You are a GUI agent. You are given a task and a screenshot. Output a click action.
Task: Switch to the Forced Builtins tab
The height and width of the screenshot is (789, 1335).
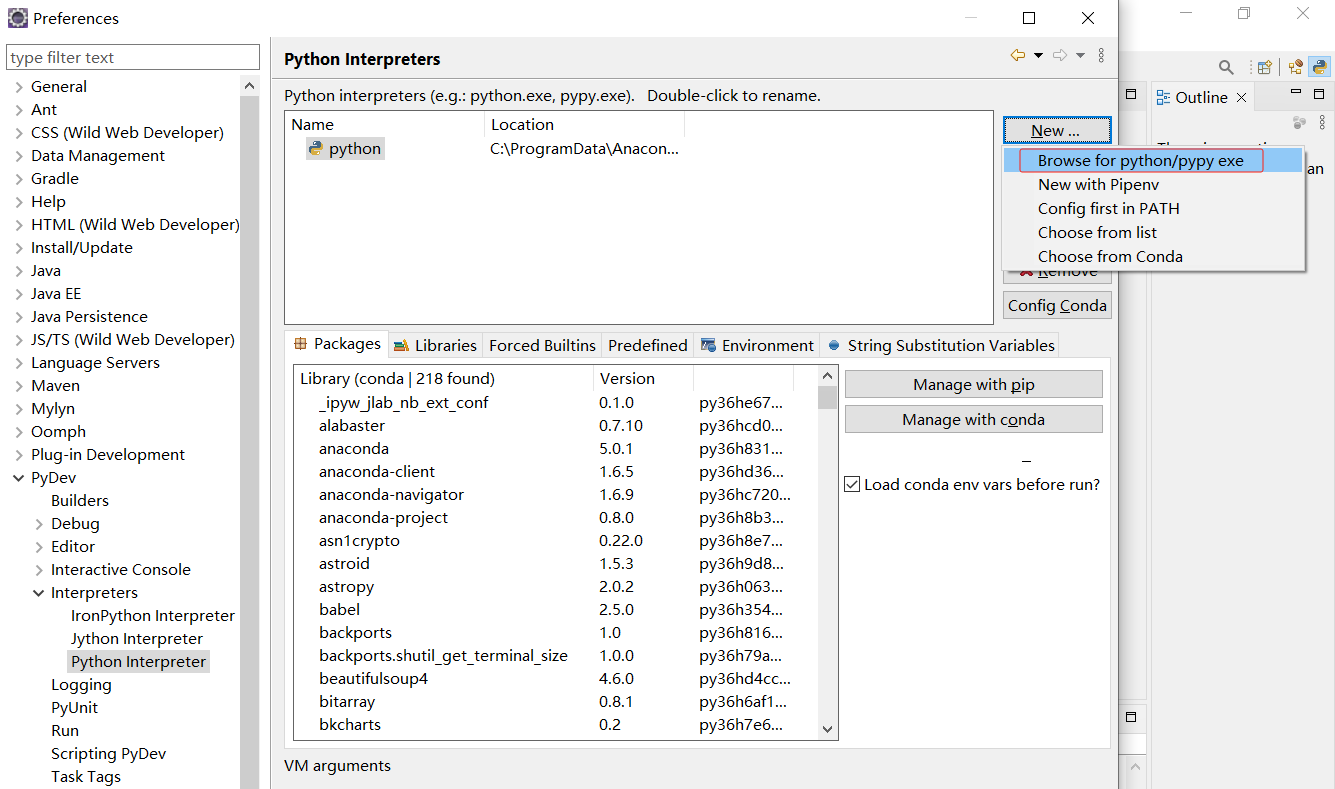[542, 345]
